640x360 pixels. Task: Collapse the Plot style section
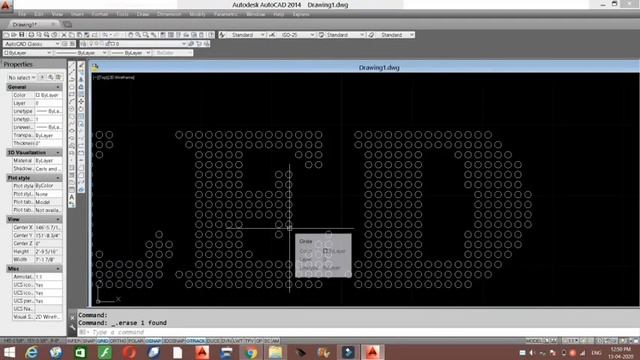click(58, 178)
